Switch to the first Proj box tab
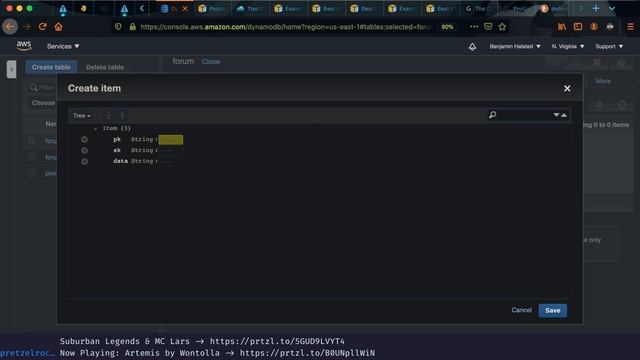This screenshot has width=640, height=360. pyautogui.click(x=212, y=9)
